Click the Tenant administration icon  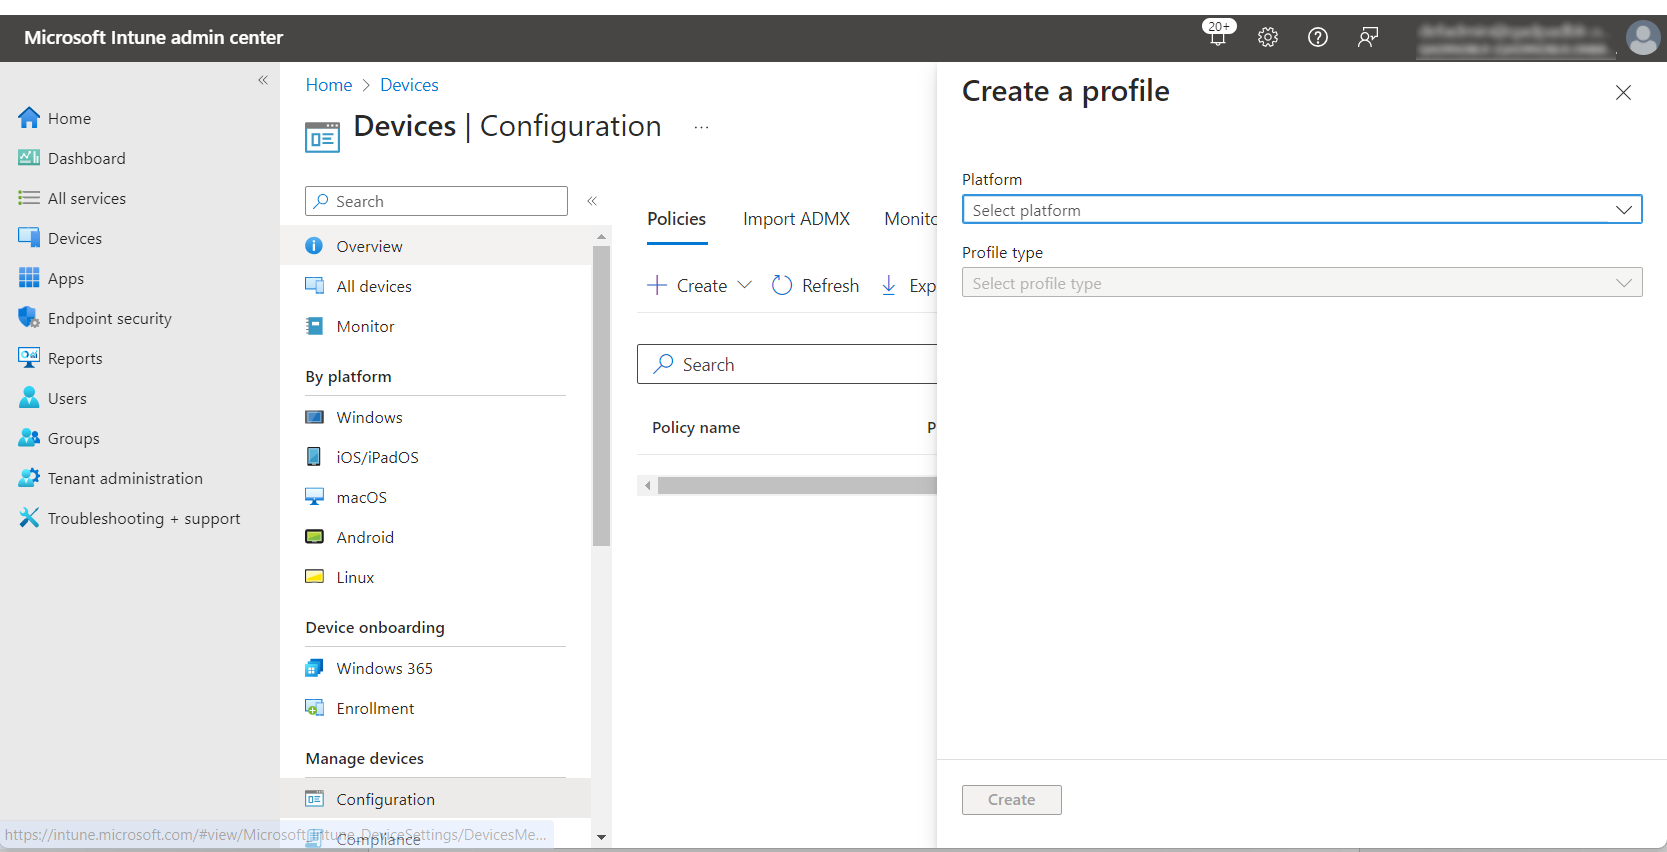click(29, 478)
